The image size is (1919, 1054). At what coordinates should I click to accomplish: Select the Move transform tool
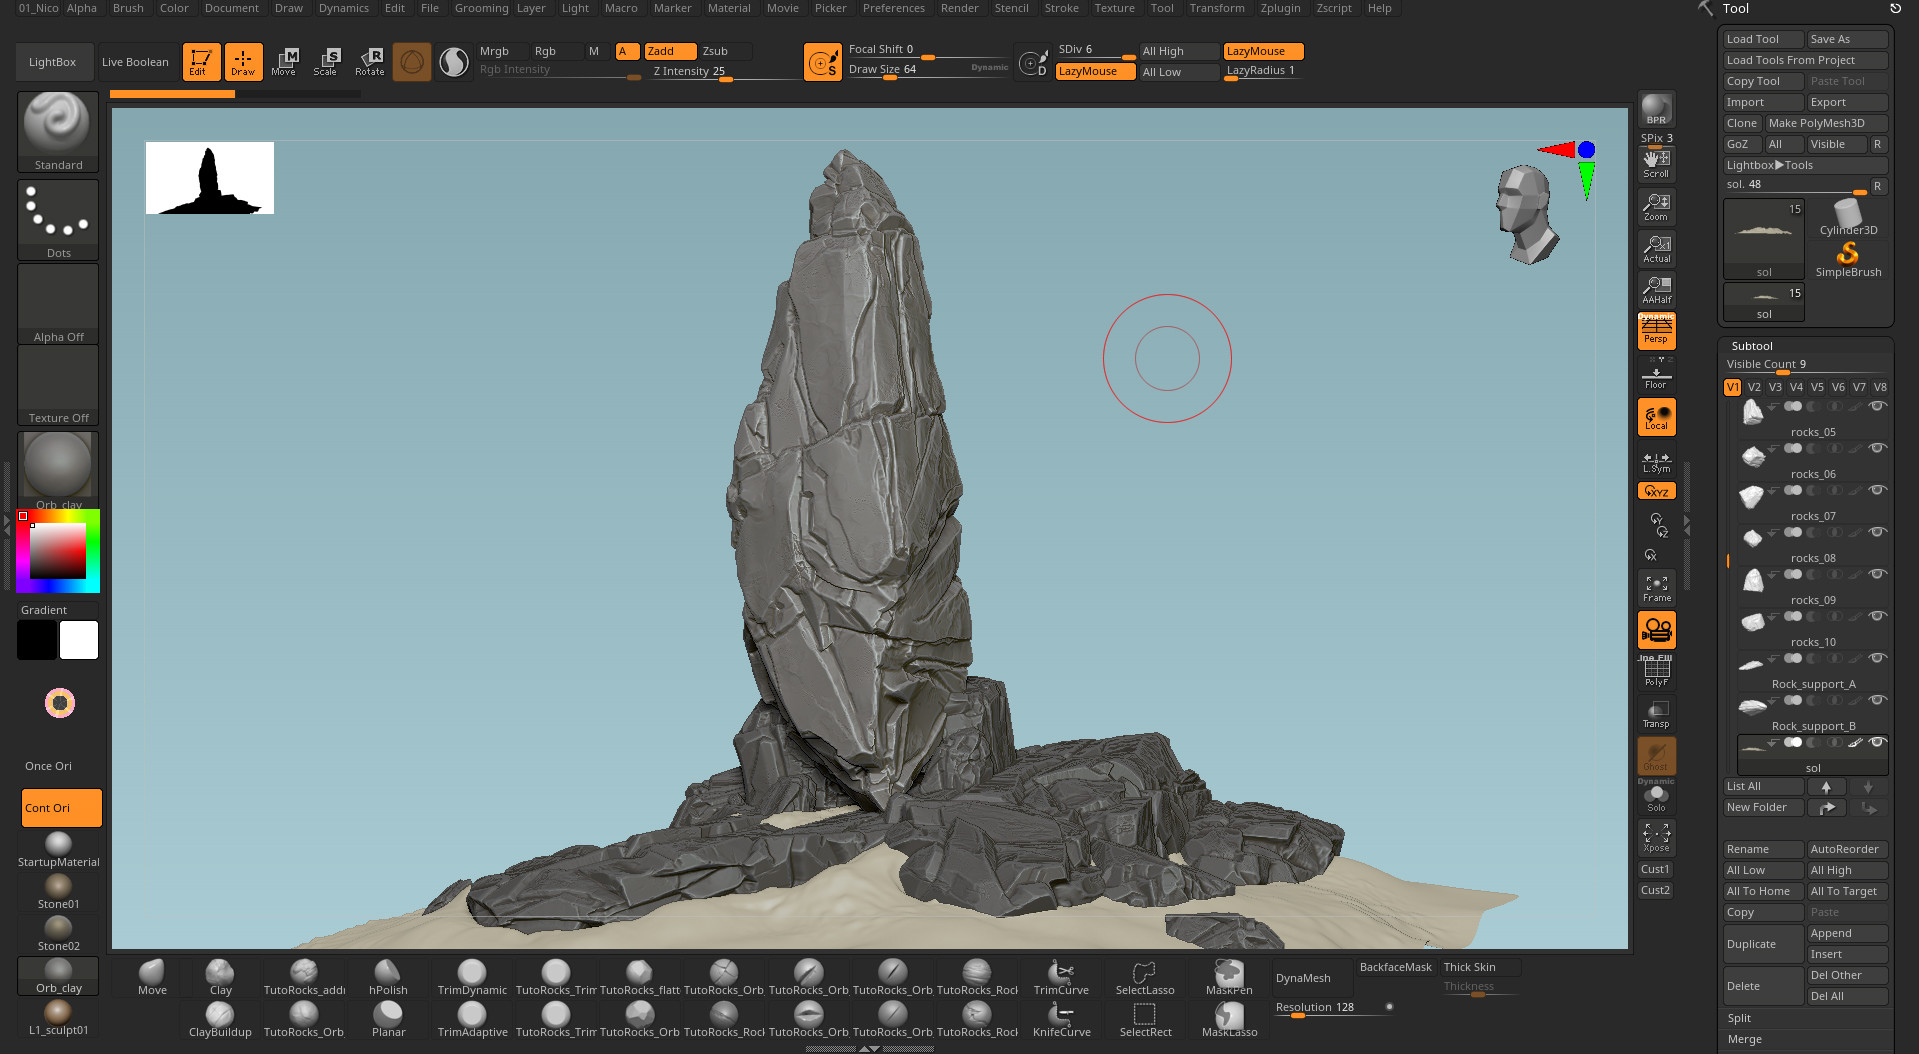284,61
